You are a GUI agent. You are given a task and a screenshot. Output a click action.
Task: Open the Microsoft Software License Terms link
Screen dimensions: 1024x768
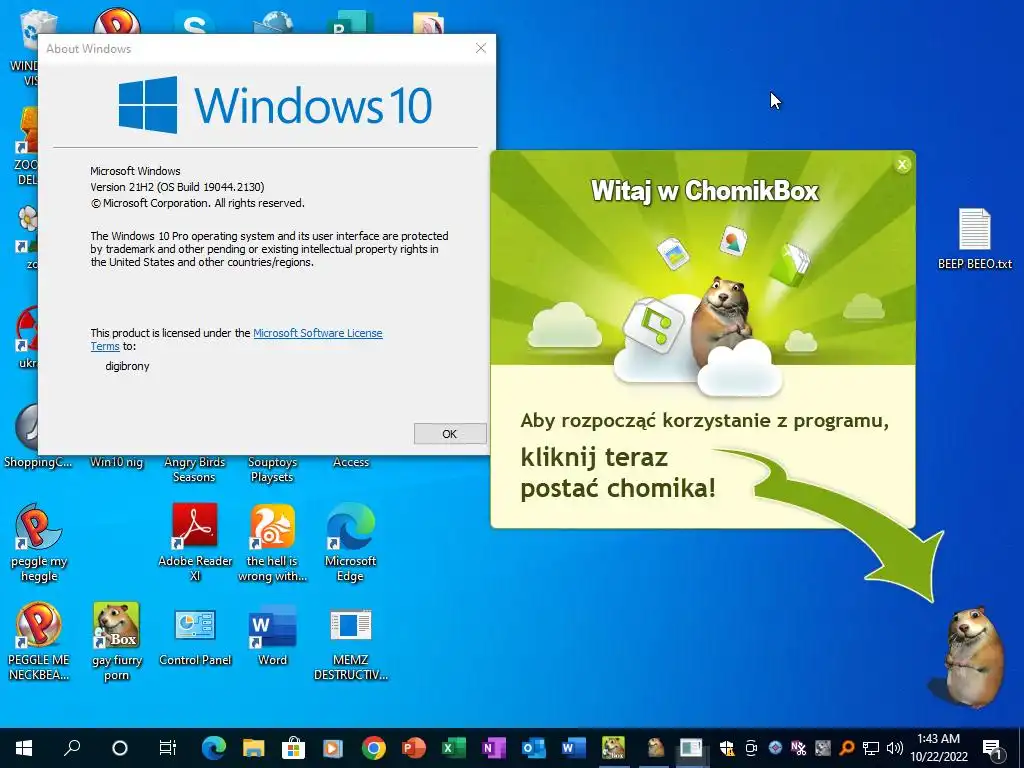click(x=317, y=333)
